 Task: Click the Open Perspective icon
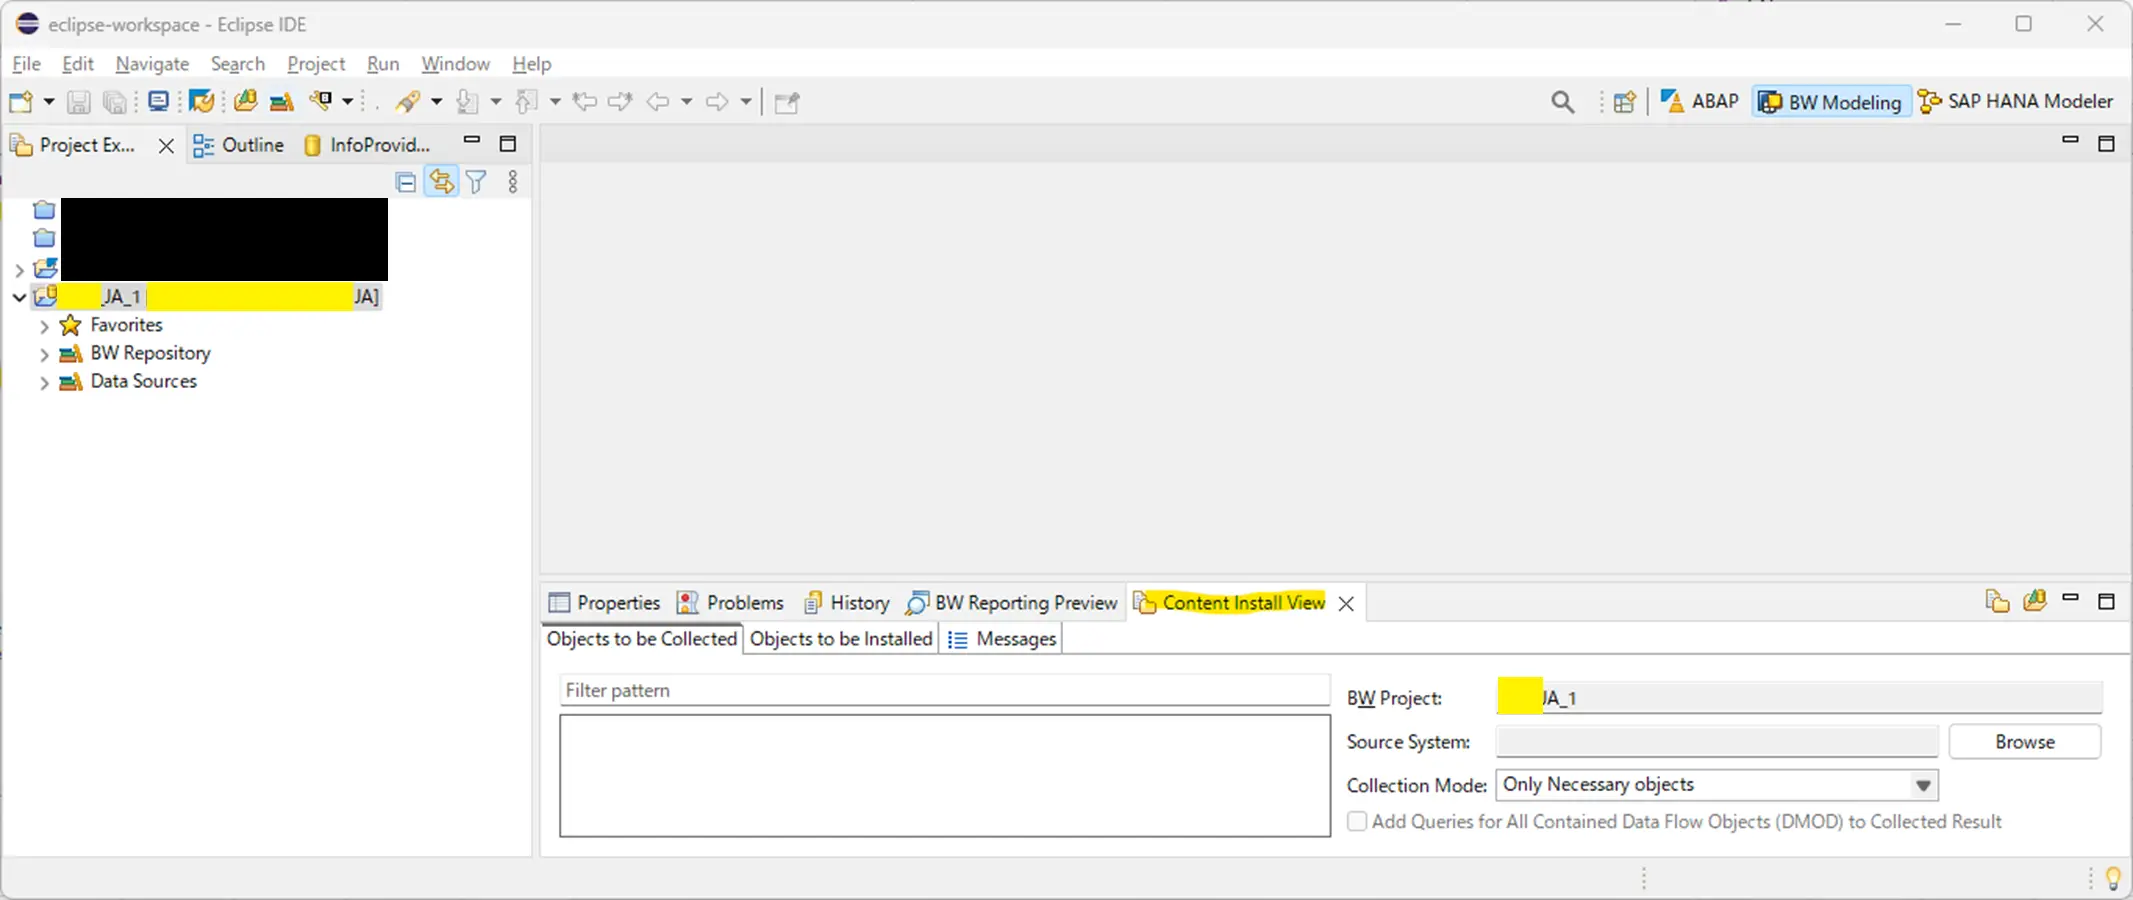click(1625, 102)
